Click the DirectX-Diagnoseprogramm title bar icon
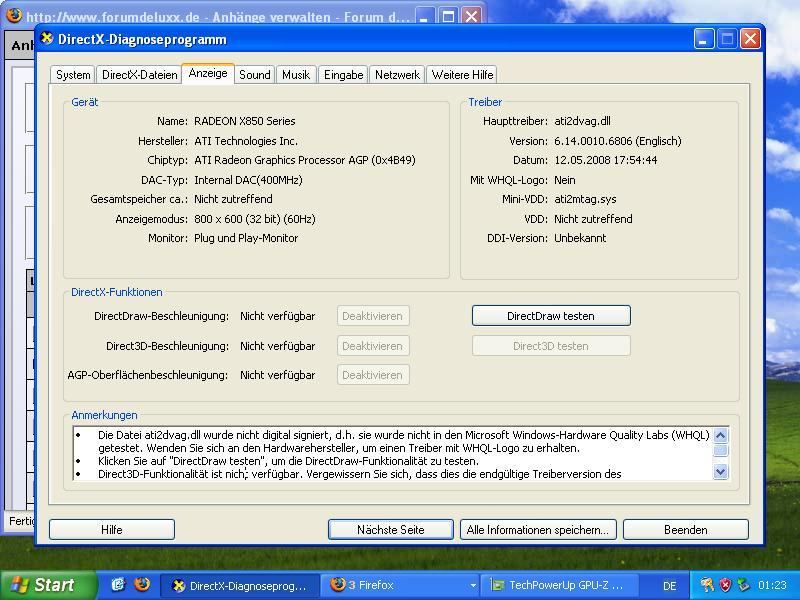 click(x=47, y=38)
